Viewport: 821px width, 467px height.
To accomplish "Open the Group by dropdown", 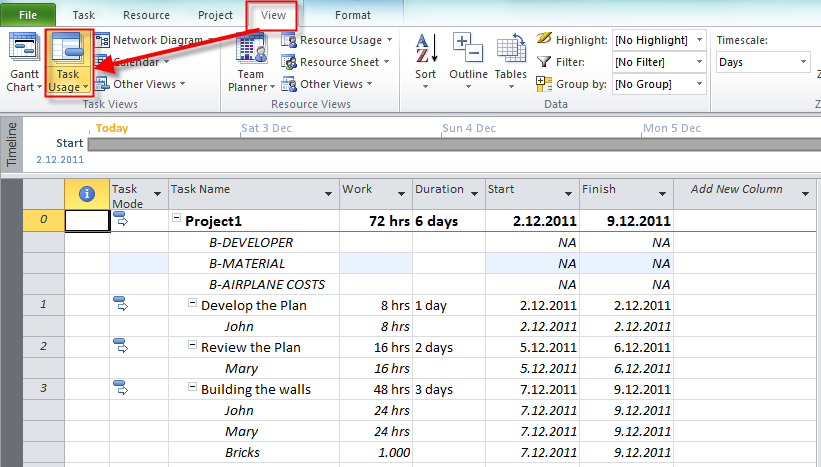I will coord(698,84).
